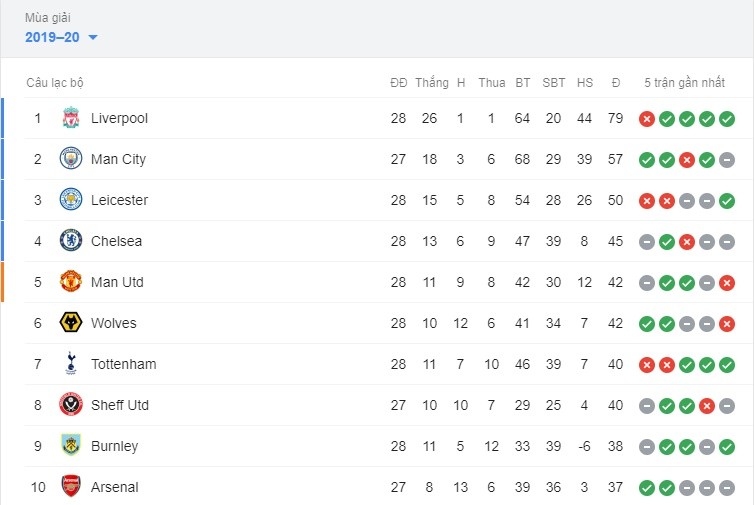Click the Chelsea club crest icon
This screenshot has width=754, height=505.
70,241
